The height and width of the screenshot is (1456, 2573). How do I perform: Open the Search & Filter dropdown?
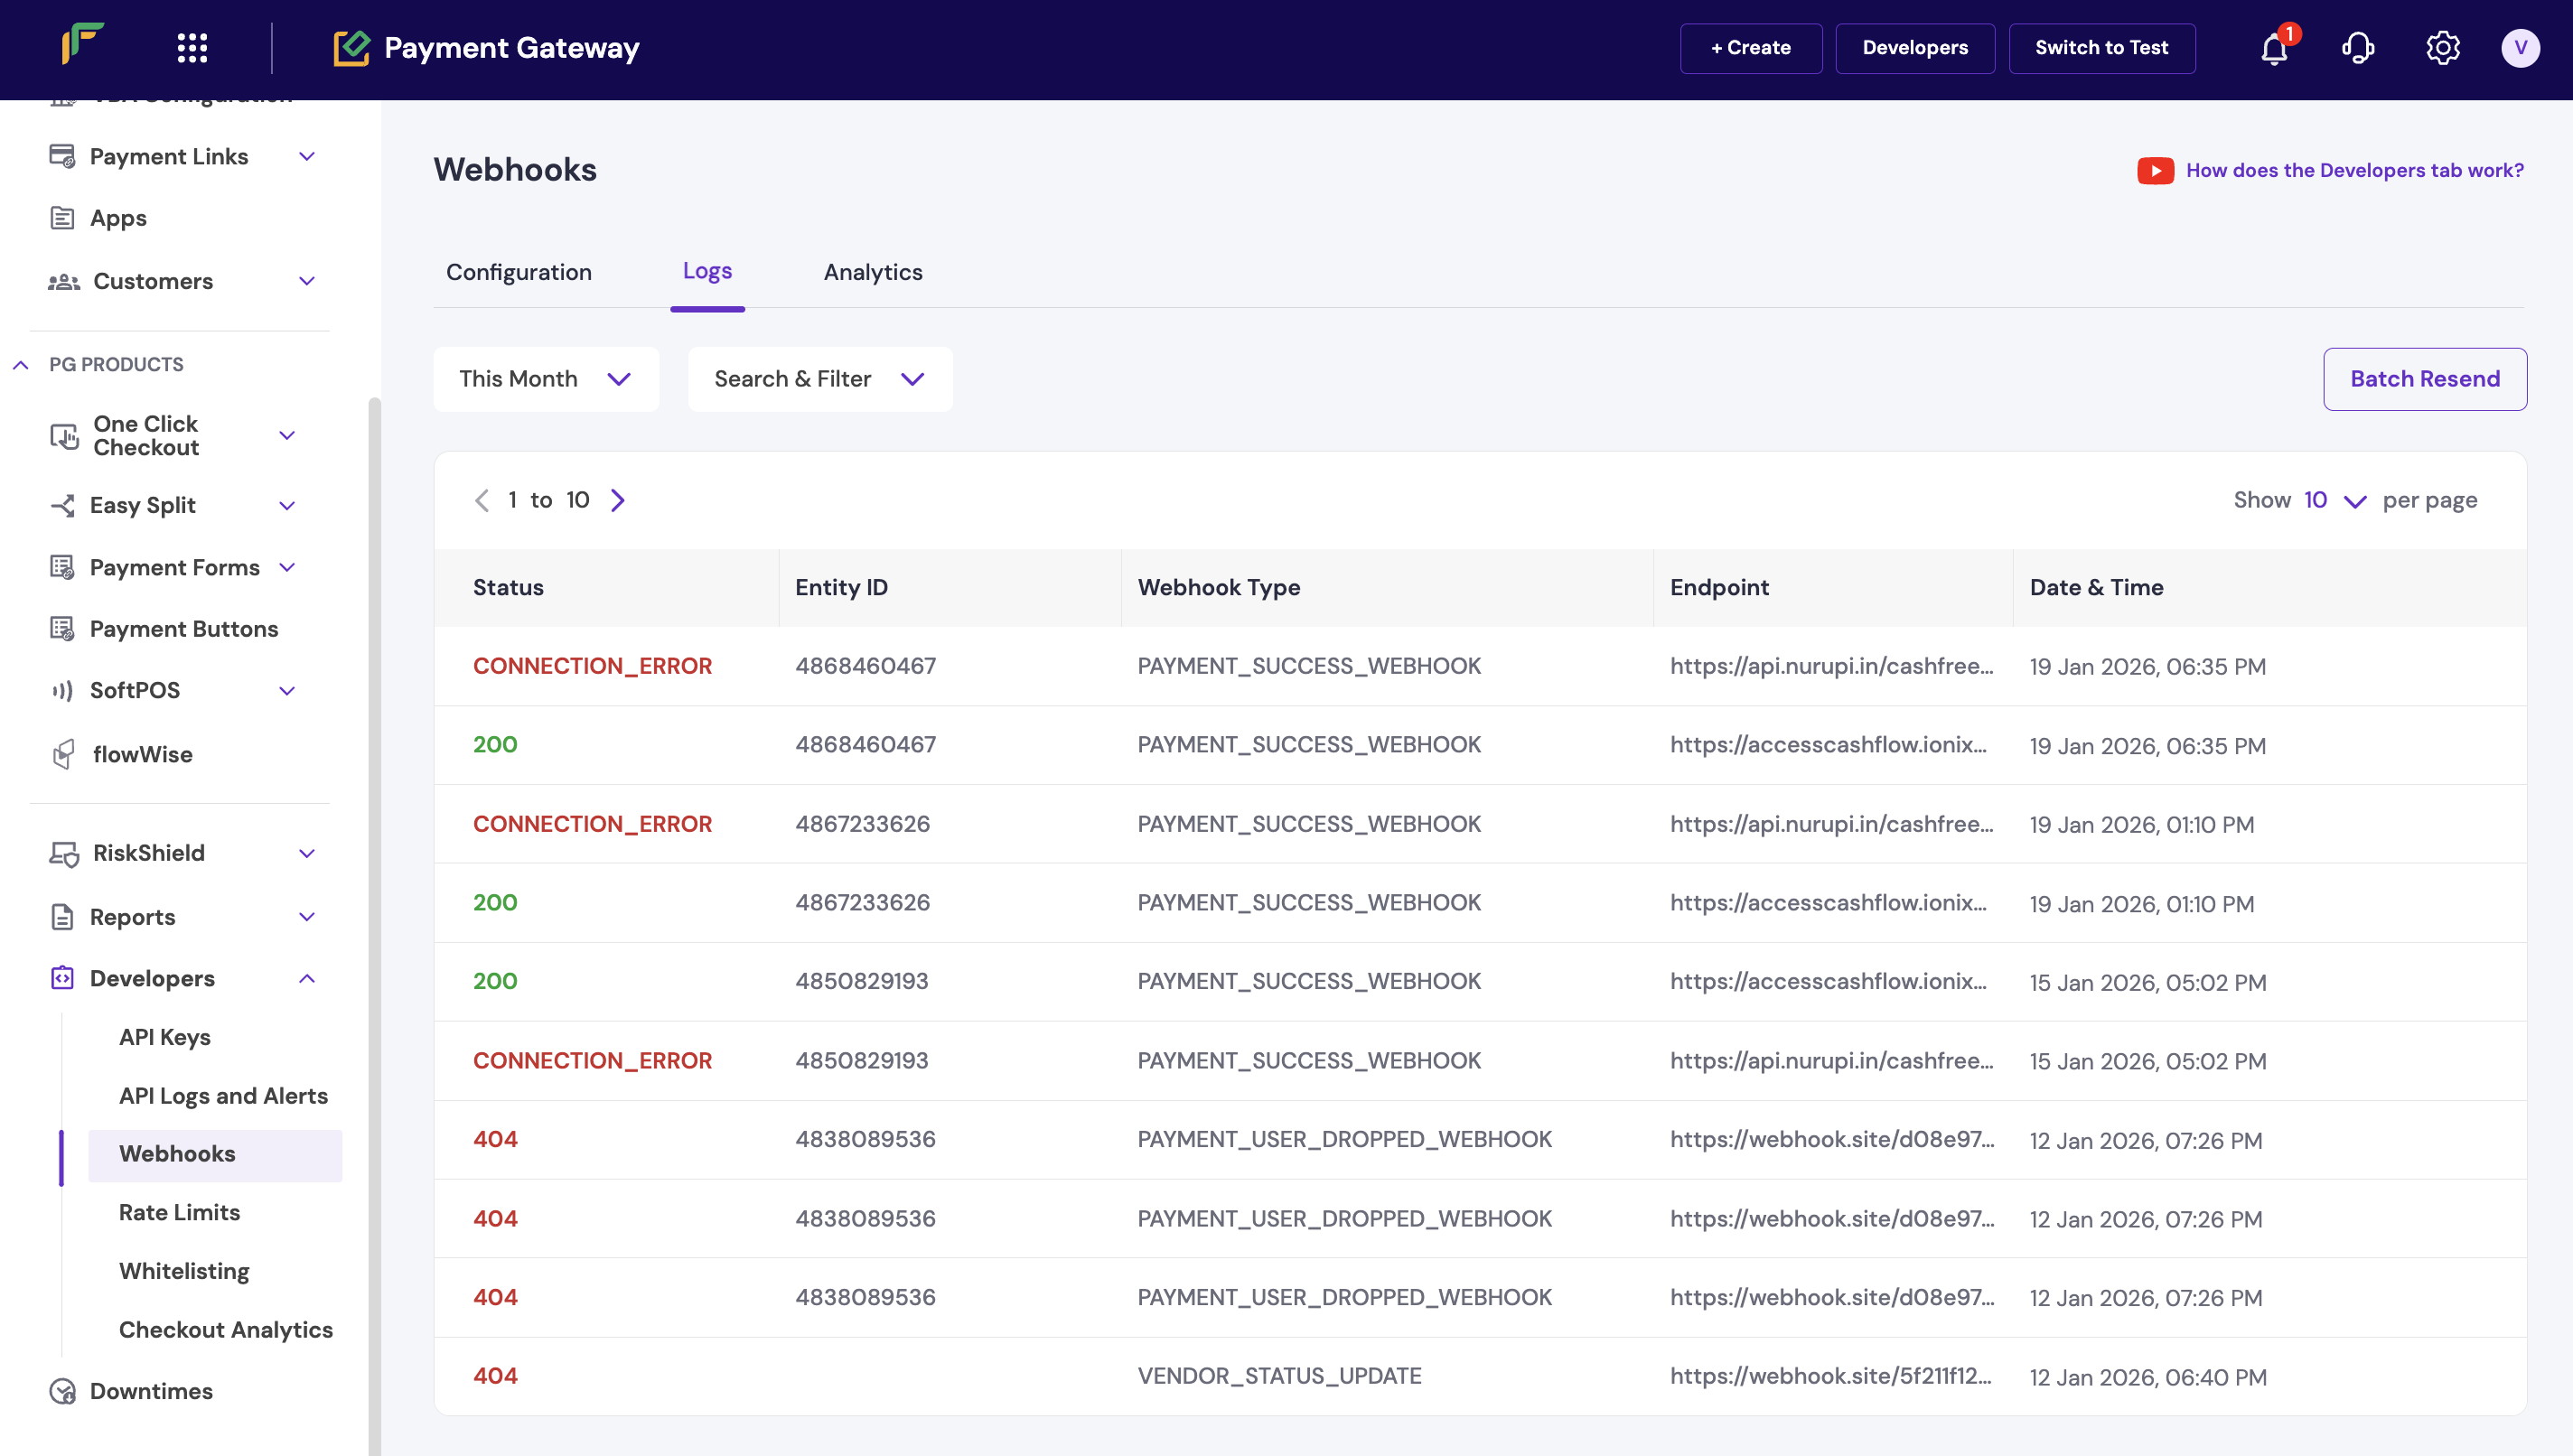tap(819, 379)
